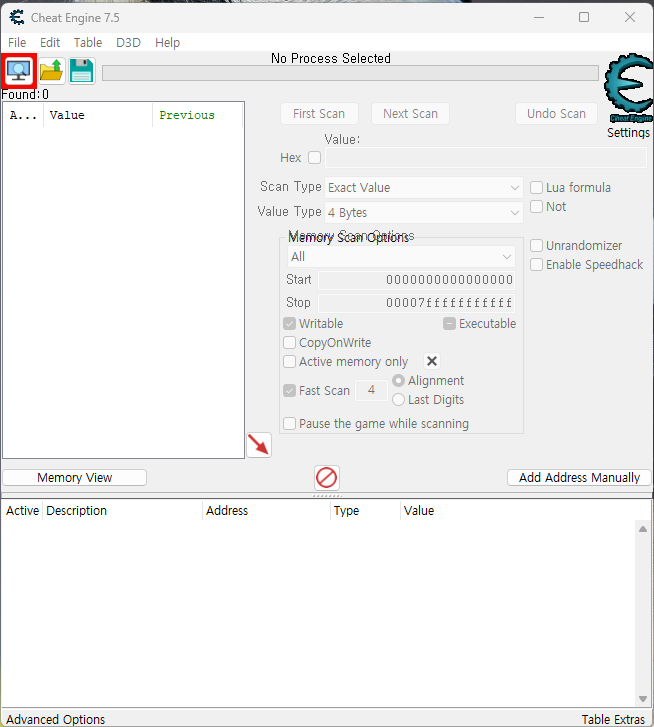
Task: Click the Start address field
Action: coord(416,280)
